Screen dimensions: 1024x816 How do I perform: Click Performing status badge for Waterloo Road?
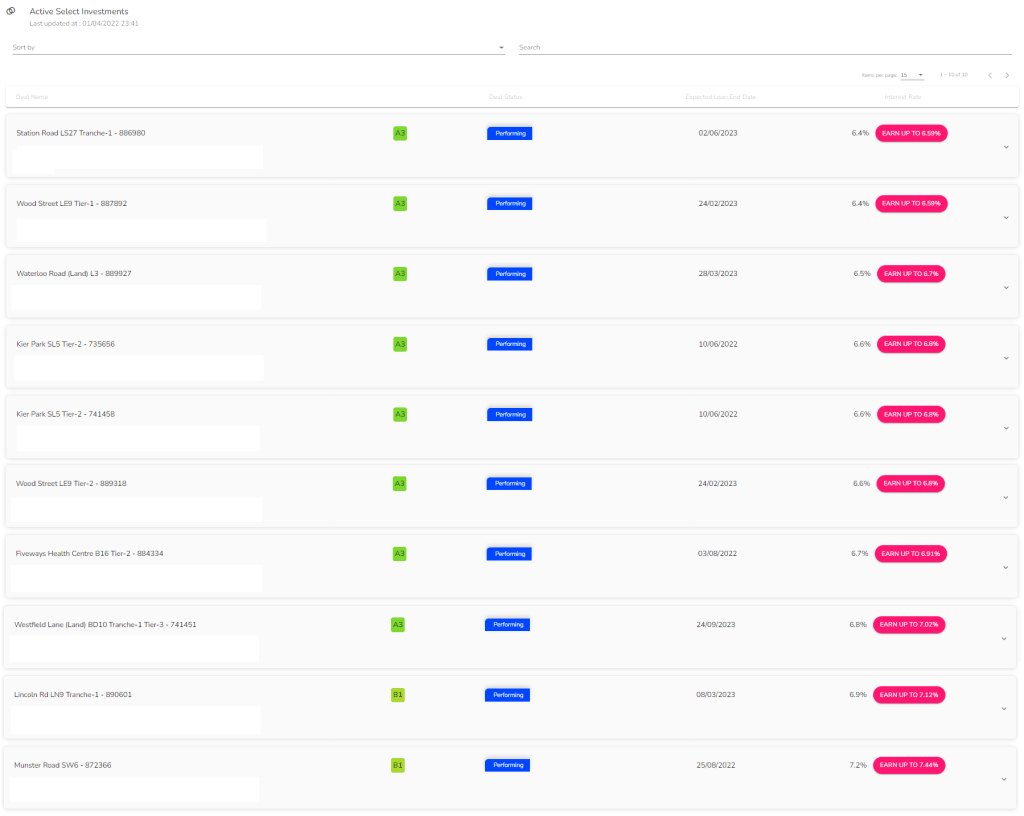(510, 273)
